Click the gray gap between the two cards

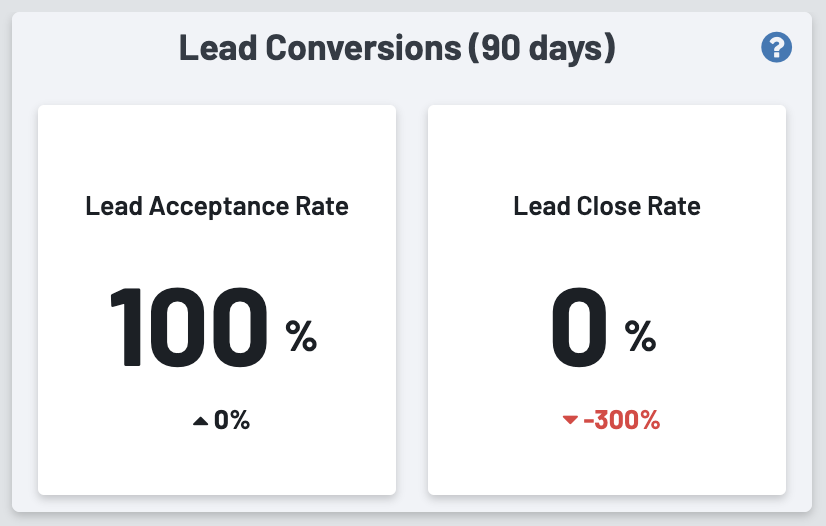tap(412, 300)
